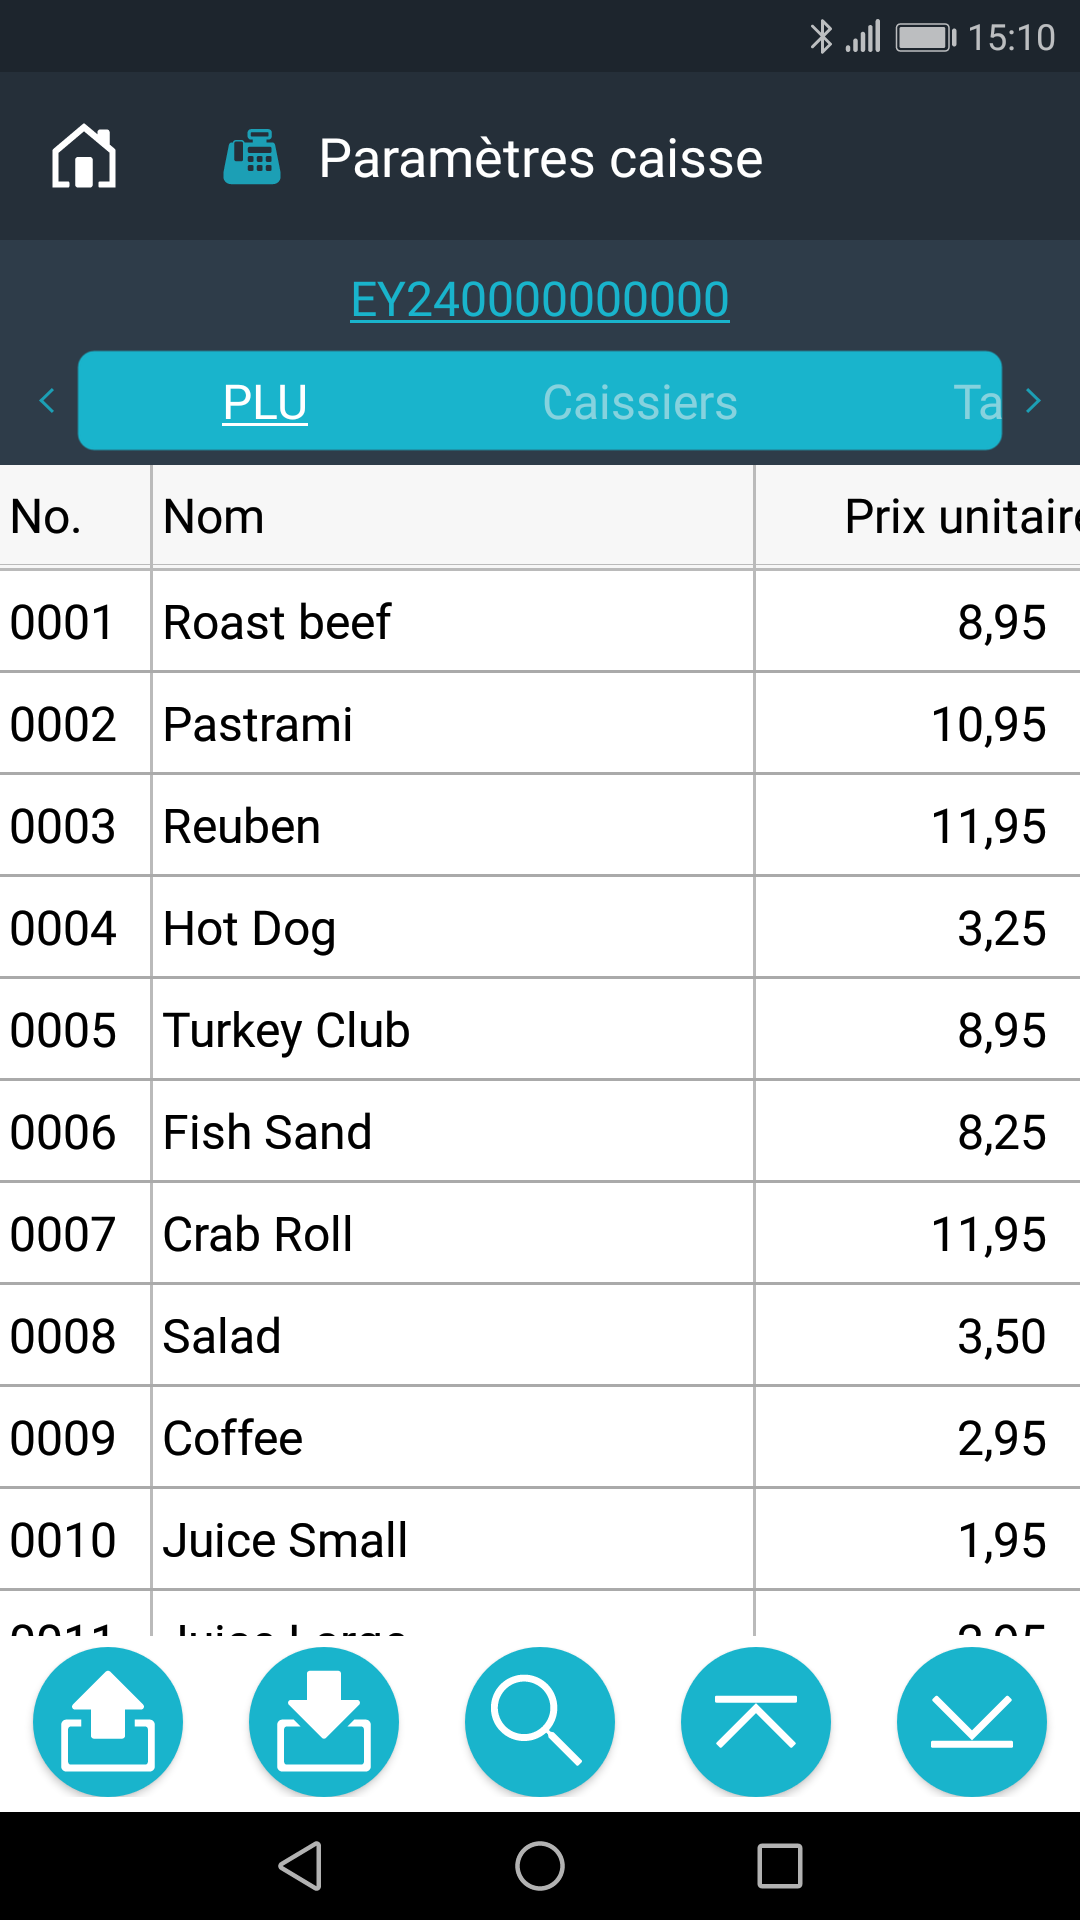The height and width of the screenshot is (1920, 1080).
Task: Tap Android back navigation icon
Action: click(300, 1866)
